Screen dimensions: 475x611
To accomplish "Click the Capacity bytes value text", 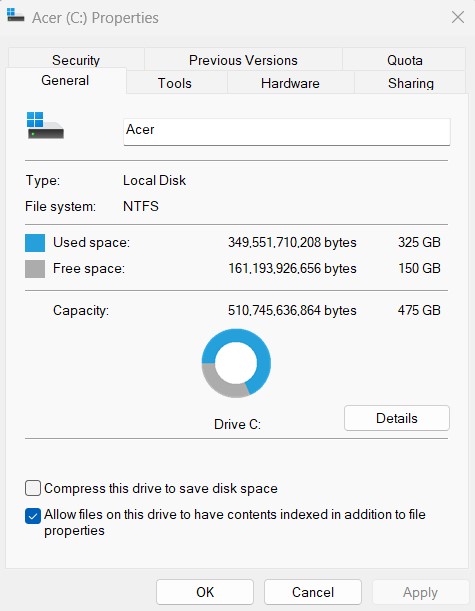I will click(x=292, y=310).
